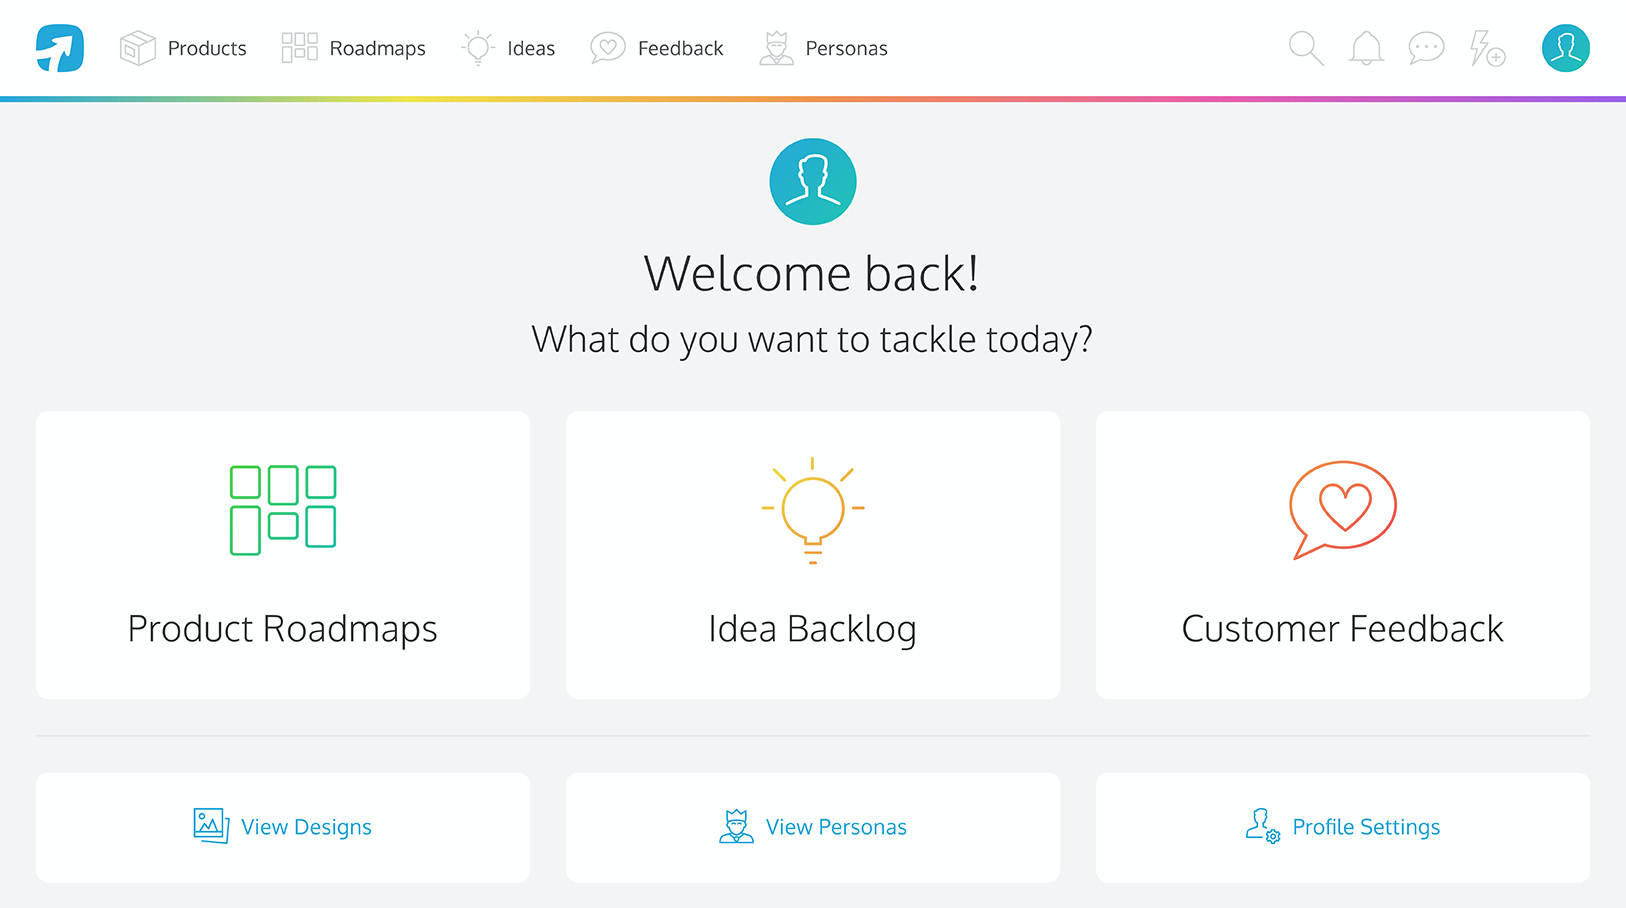Open the user avatar in top bar

coord(1566,48)
